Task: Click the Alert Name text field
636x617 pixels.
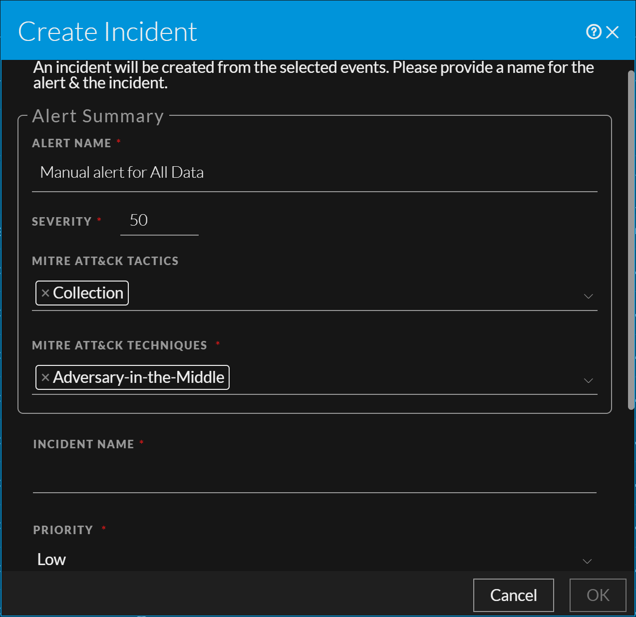Action: pyautogui.click(x=314, y=173)
